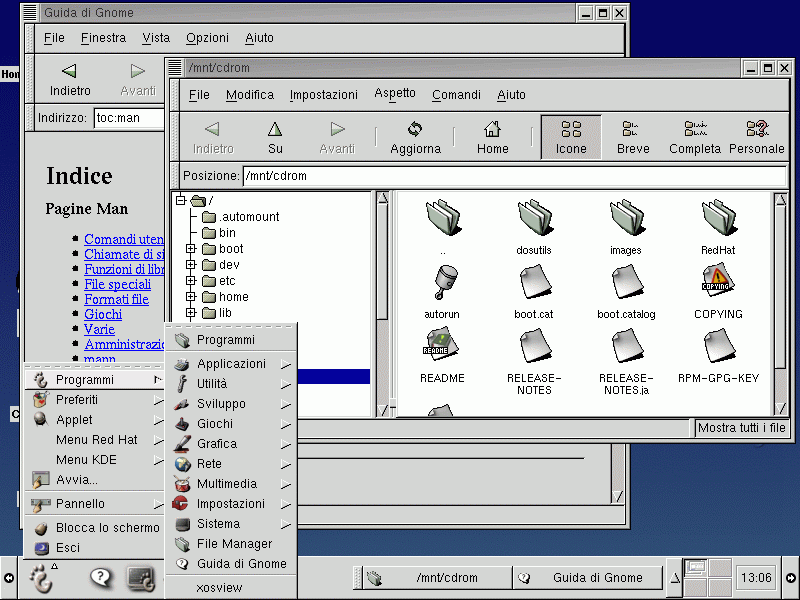Select the autorun file icon
Image resolution: width=800 pixels, height=600 pixels.
[x=441, y=286]
